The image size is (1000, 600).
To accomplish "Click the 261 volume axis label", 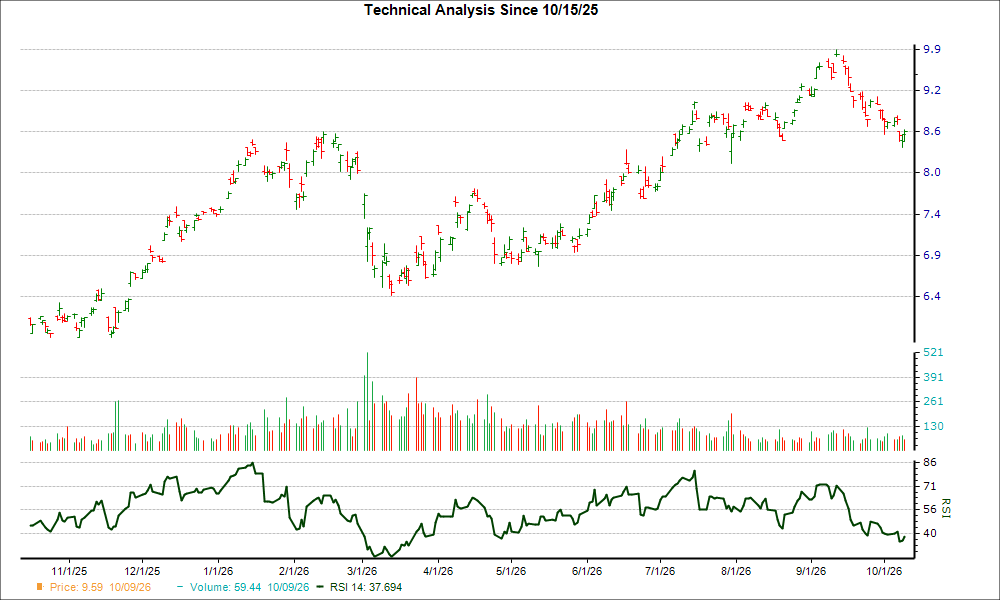I will (933, 401).
